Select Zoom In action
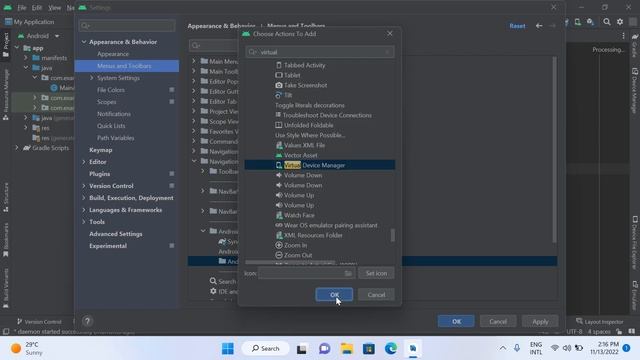Screen dimensions: 640x360 tap(296, 245)
